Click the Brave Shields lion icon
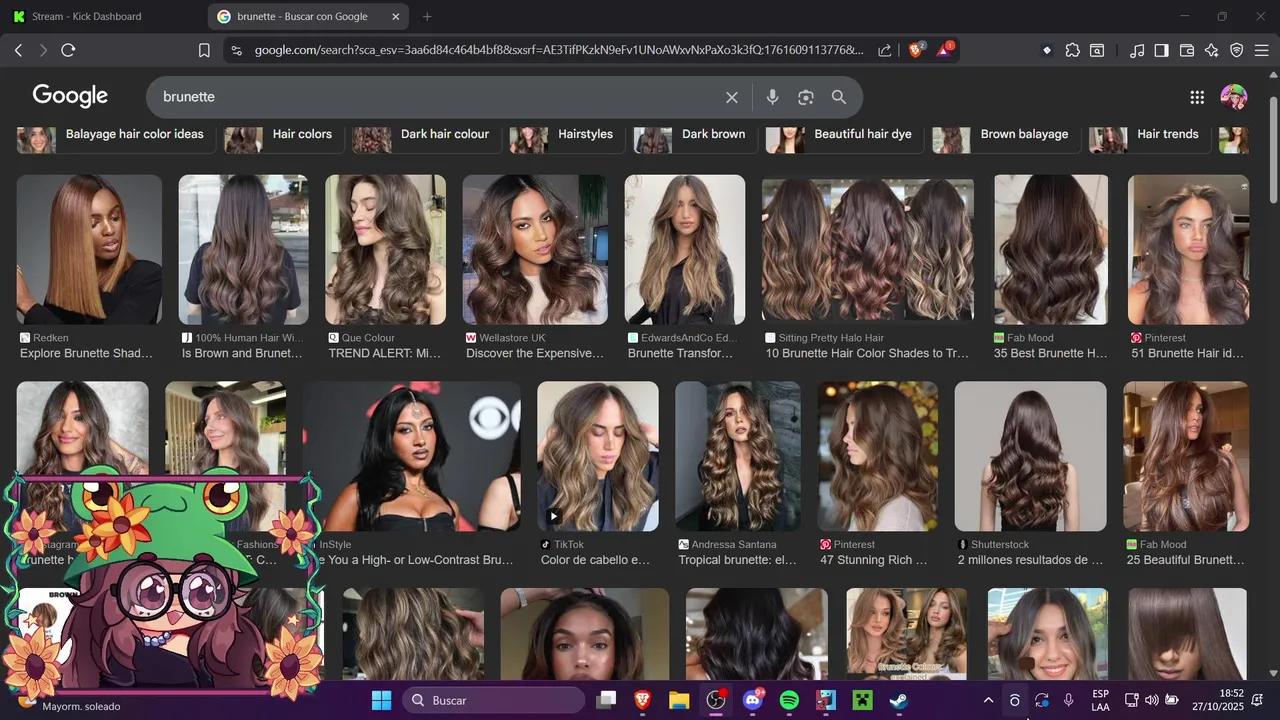Viewport: 1280px width, 720px height. click(x=916, y=50)
